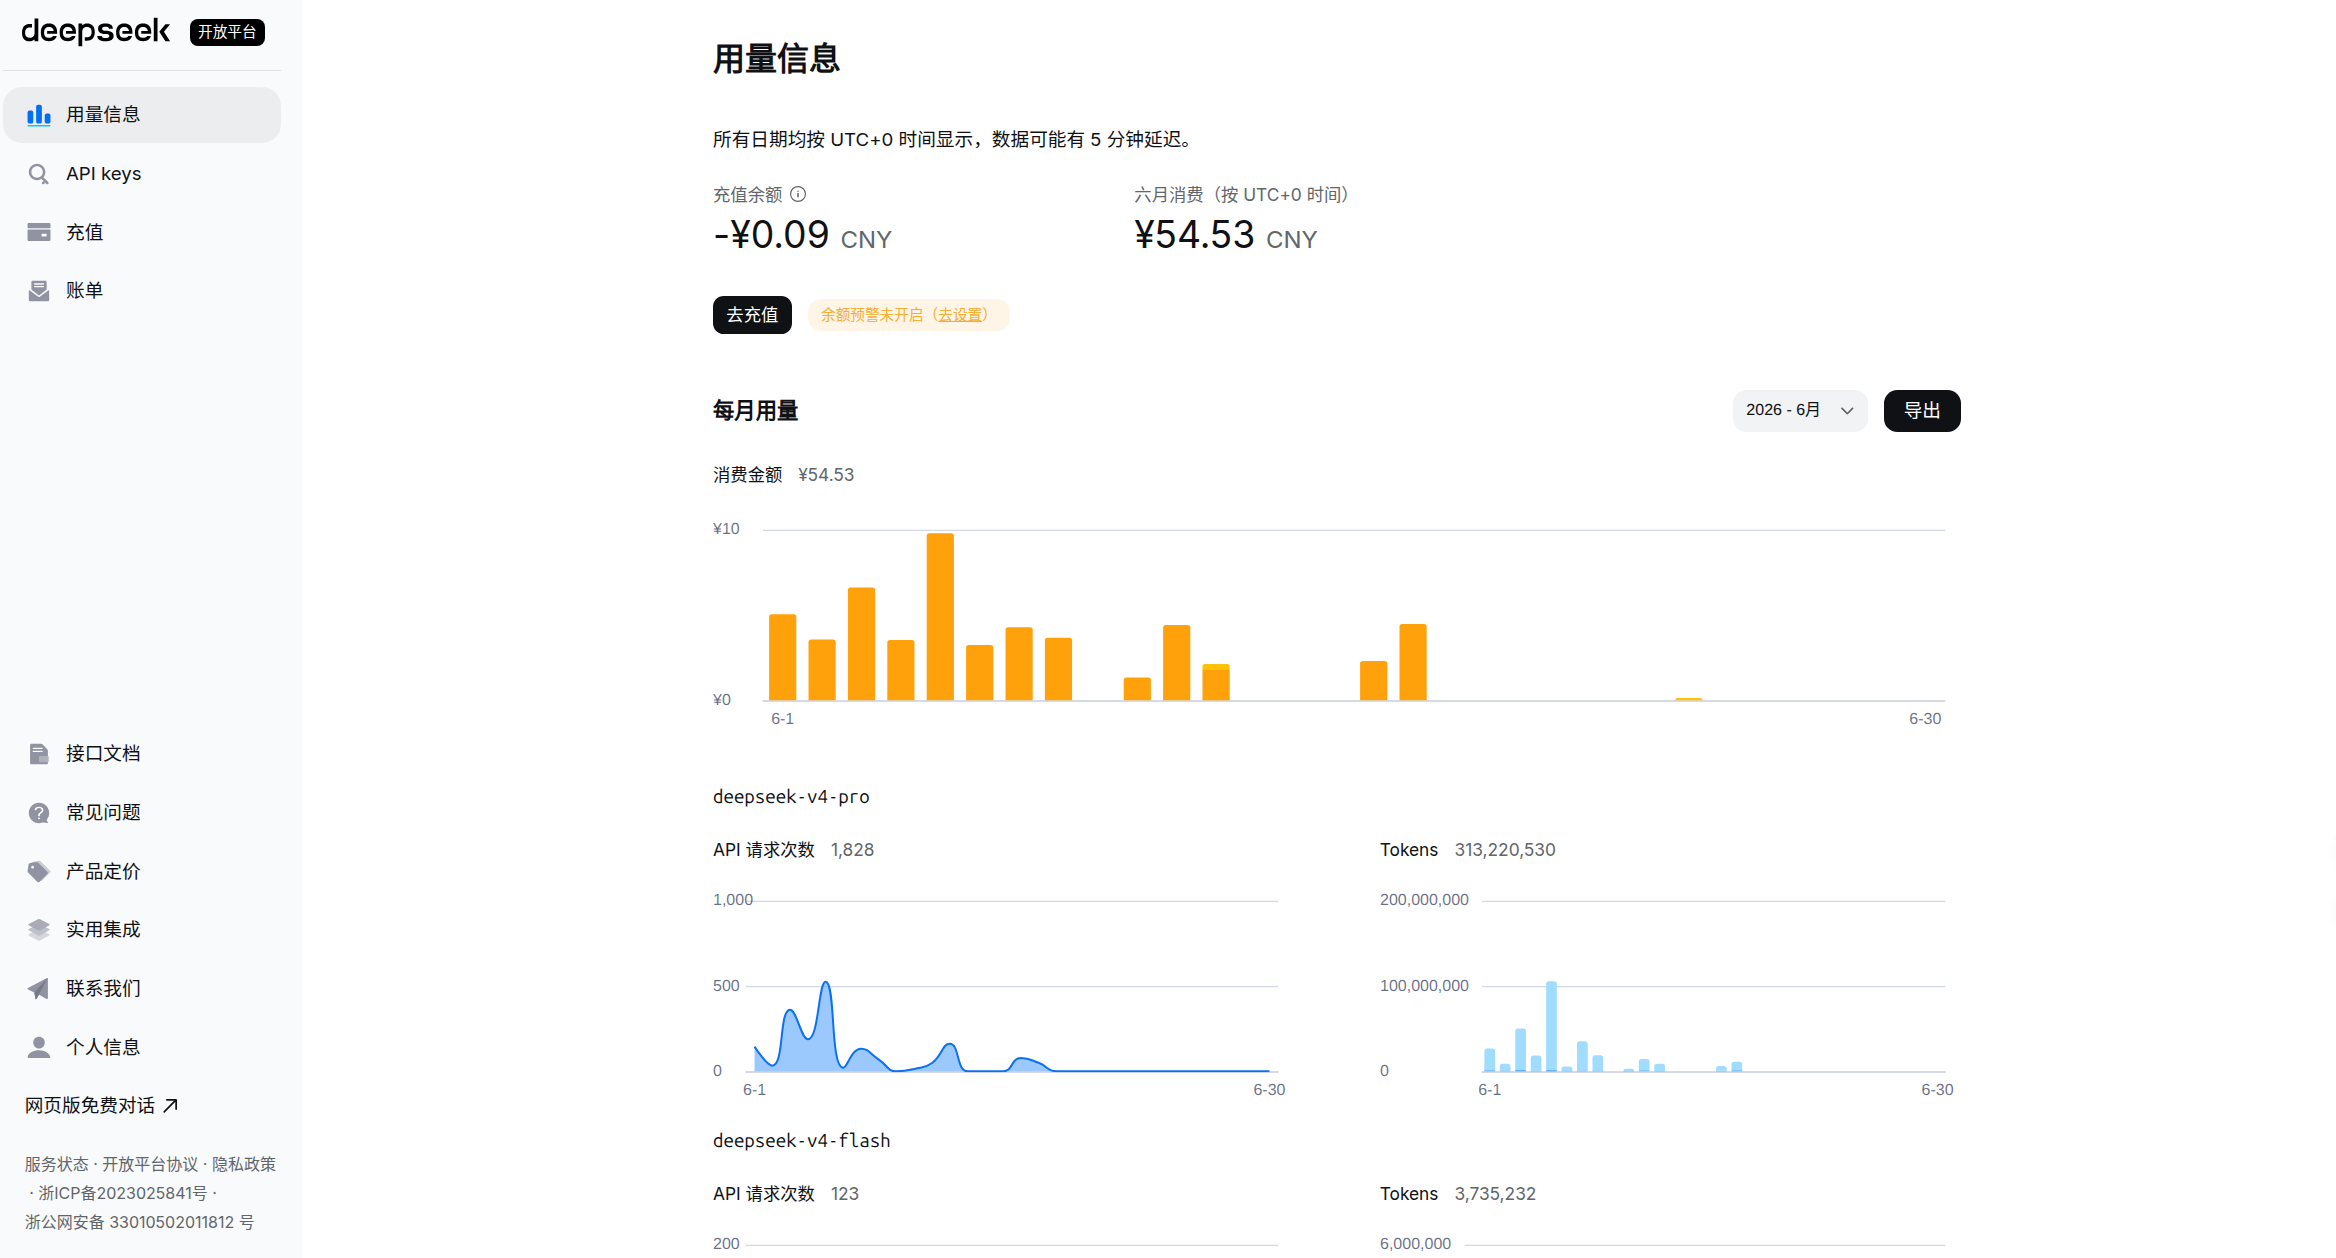Go to the 充值 sidebar page

pyautogui.click(x=142, y=232)
